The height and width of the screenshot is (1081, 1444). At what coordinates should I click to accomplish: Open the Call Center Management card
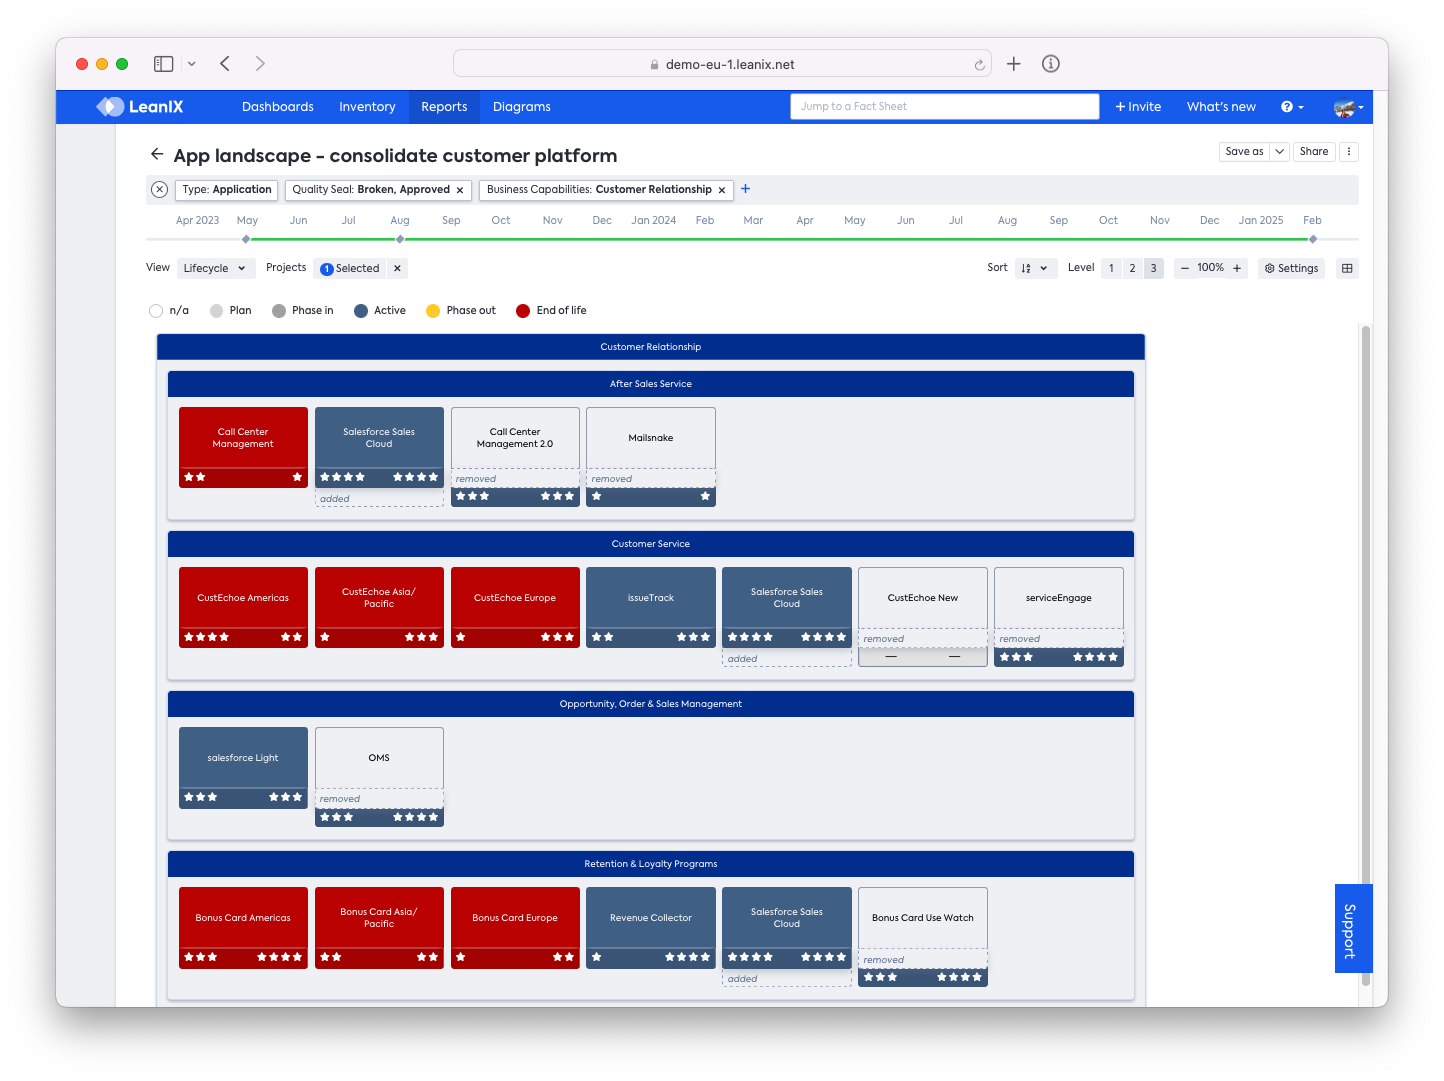[x=243, y=447]
